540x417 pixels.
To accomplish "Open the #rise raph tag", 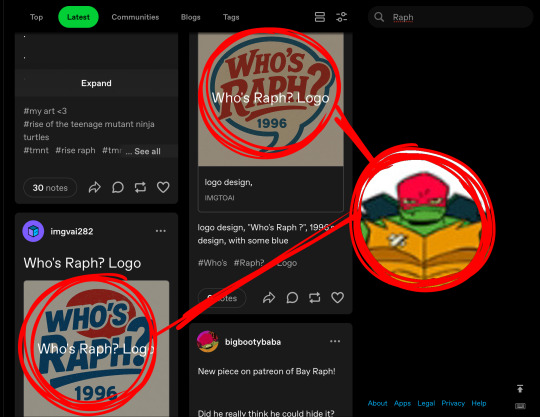I will (x=75, y=150).
